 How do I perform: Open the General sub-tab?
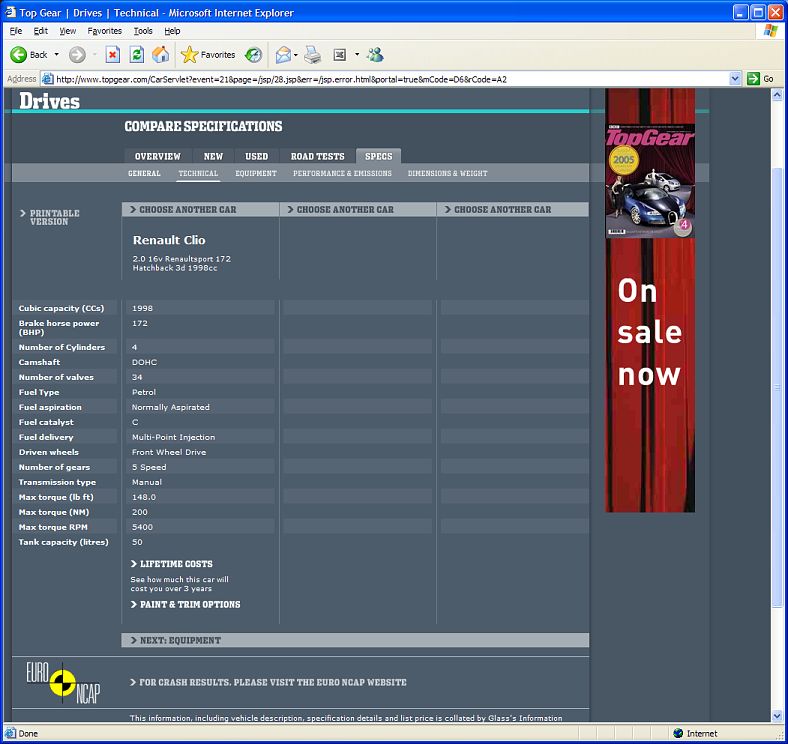coord(144,173)
